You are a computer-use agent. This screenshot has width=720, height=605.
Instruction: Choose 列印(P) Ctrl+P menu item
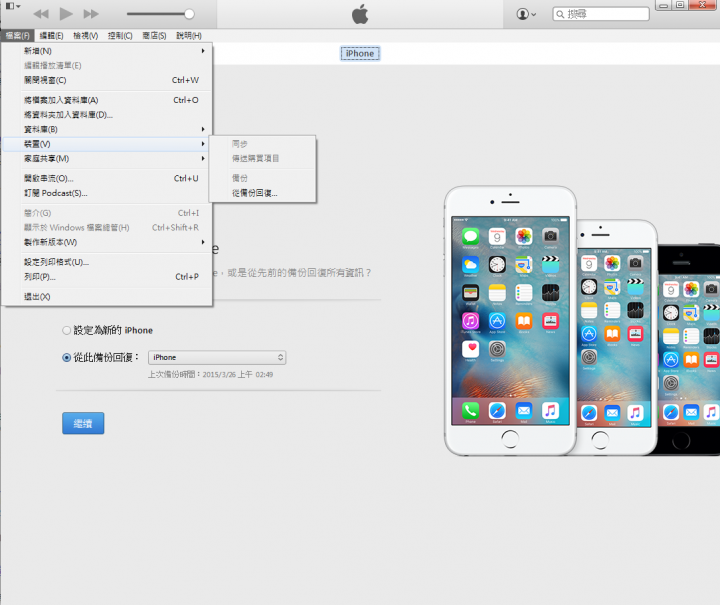[x=107, y=276]
